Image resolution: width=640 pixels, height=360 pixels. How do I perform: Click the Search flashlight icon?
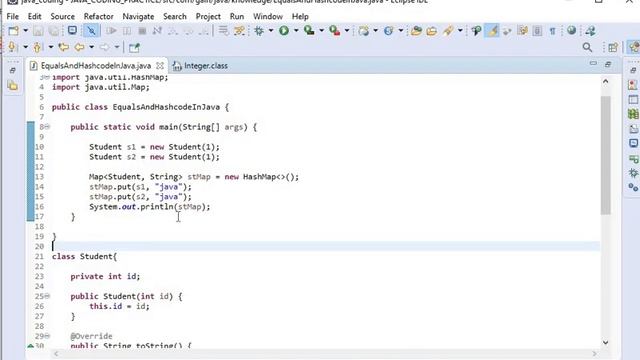coord(448,31)
